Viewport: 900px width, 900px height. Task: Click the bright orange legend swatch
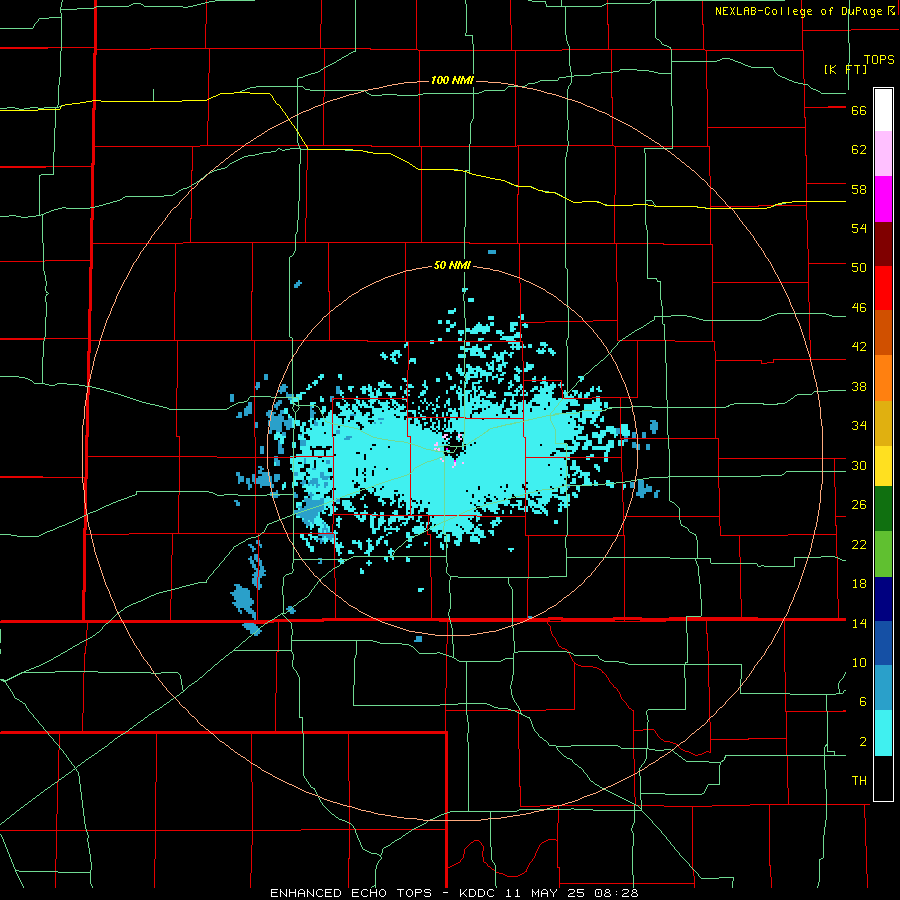point(883,378)
